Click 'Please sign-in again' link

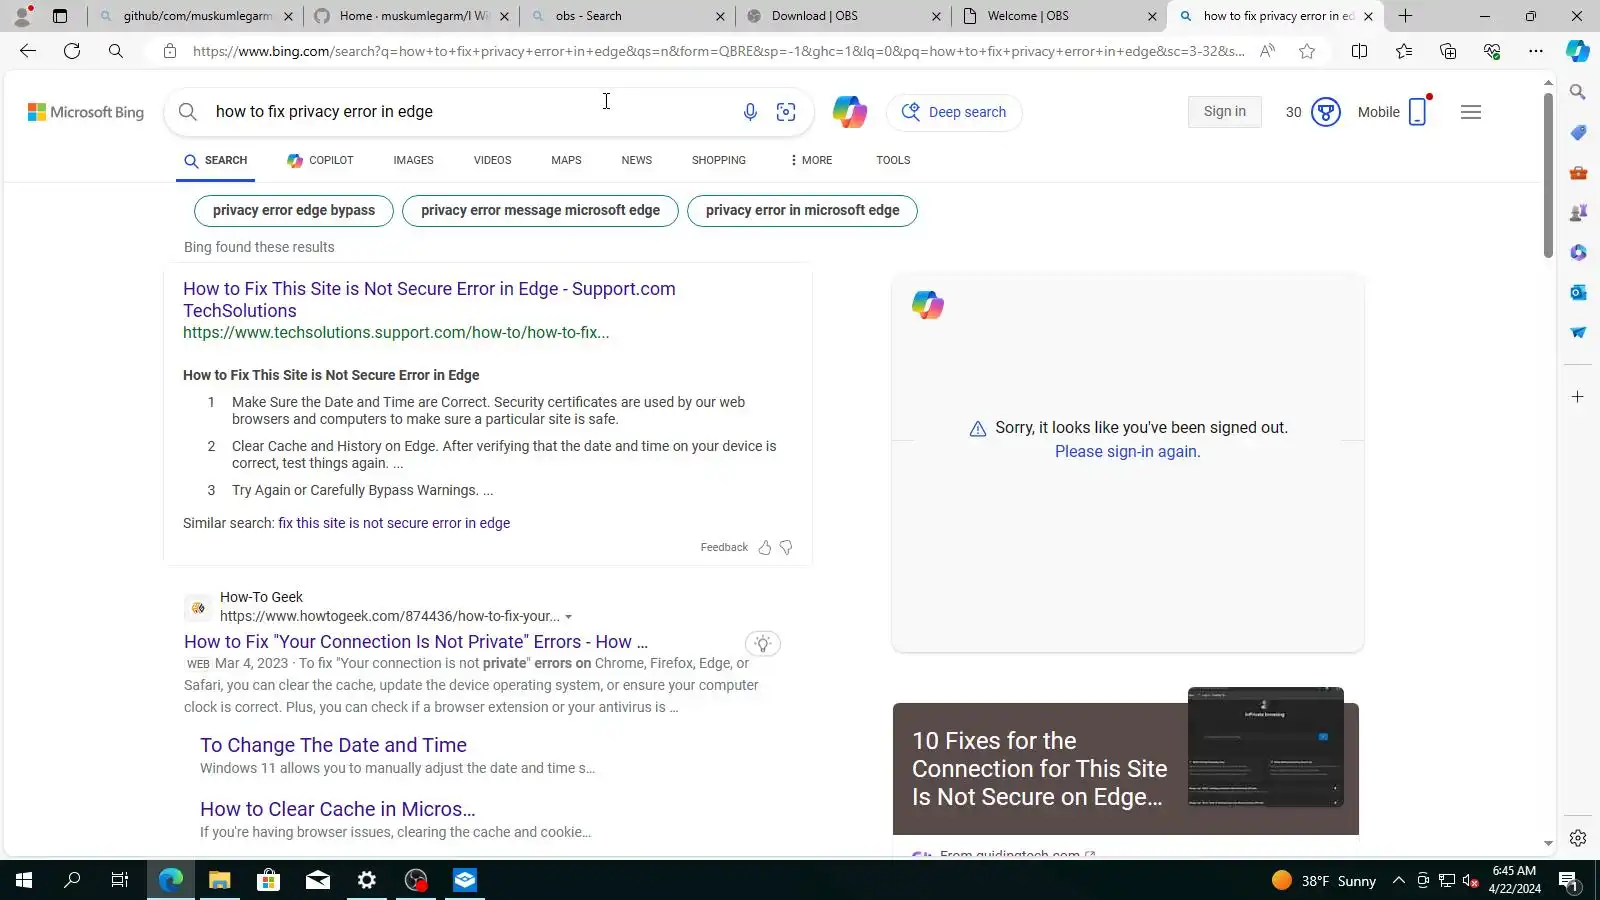point(1128,452)
